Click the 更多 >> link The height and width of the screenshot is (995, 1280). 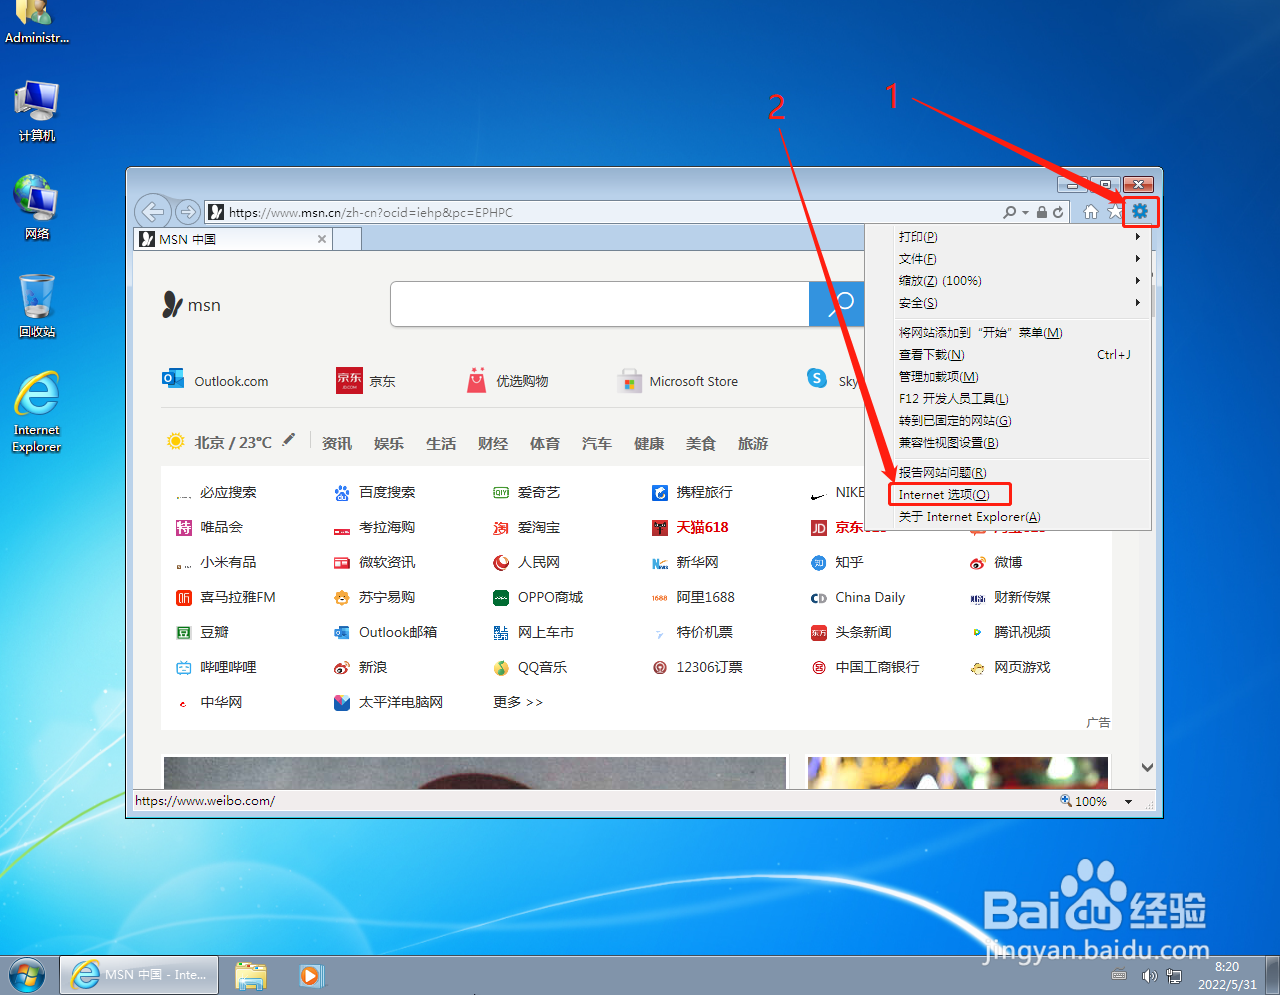pos(518,702)
